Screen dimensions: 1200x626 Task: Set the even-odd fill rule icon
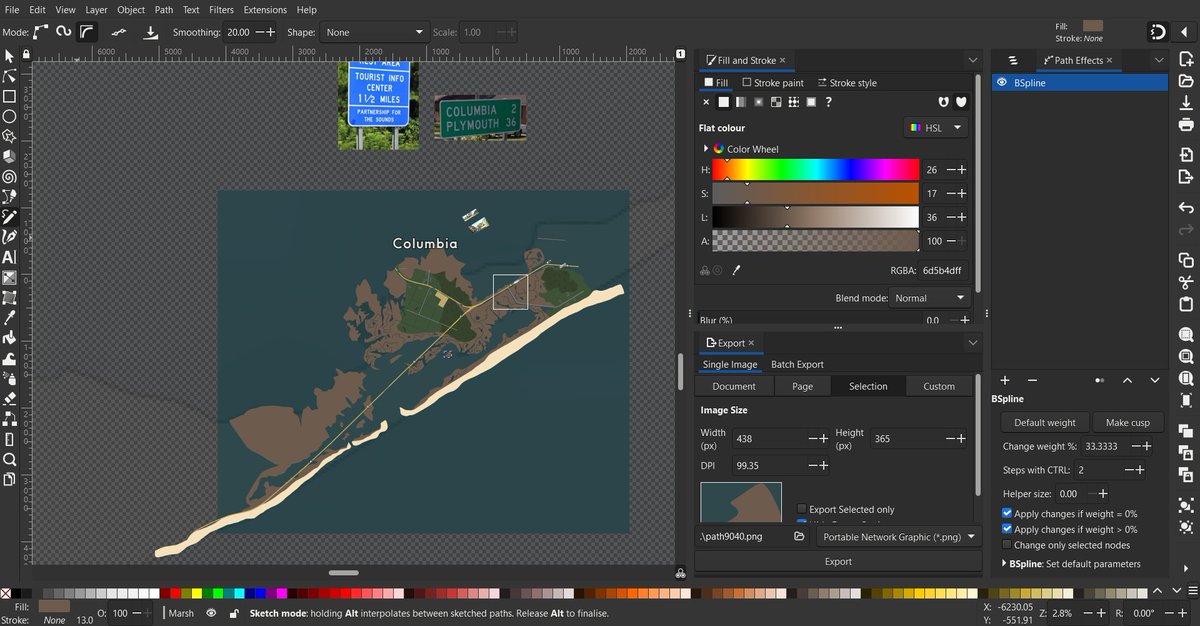pyautogui.click(x=943, y=102)
